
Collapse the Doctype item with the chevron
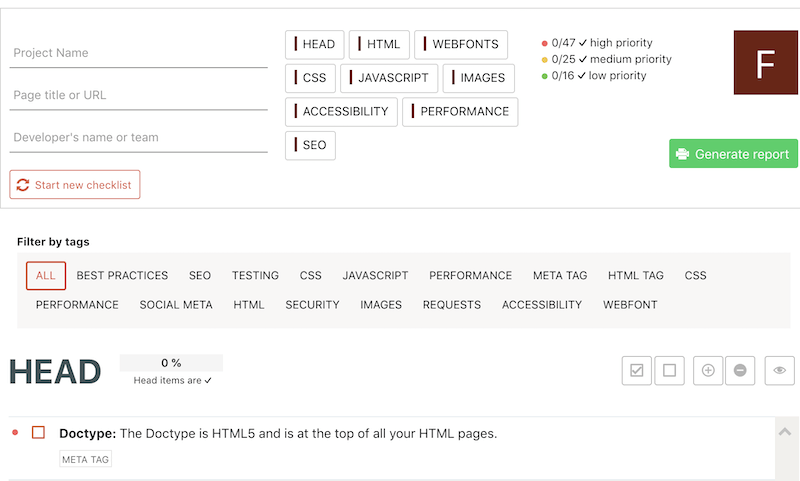click(785, 432)
